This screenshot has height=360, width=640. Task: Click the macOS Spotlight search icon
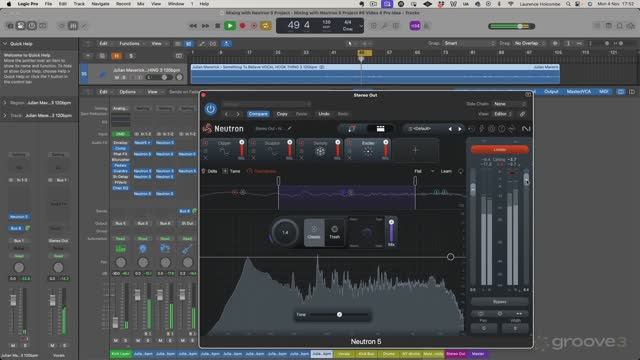[x=568, y=4]
